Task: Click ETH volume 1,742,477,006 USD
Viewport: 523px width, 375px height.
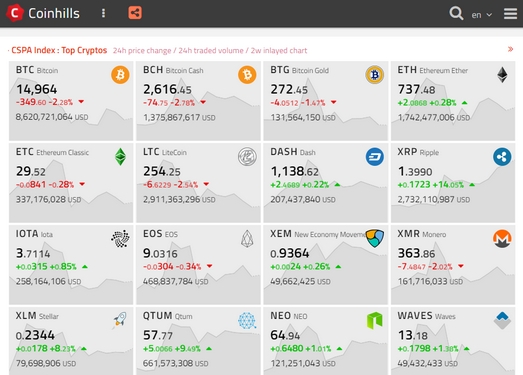Action: [x=434, y=117]
